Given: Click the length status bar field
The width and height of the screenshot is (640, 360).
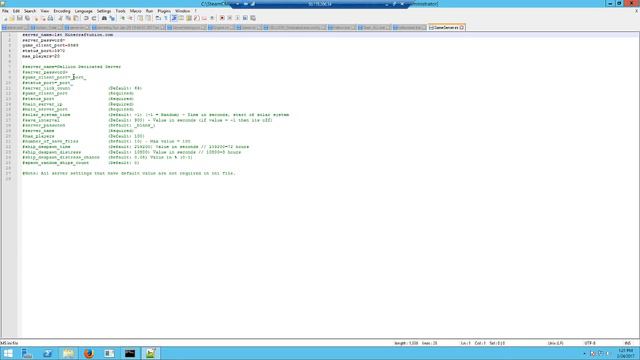Looking at the screenshot, I should click(x=416, y=343).
